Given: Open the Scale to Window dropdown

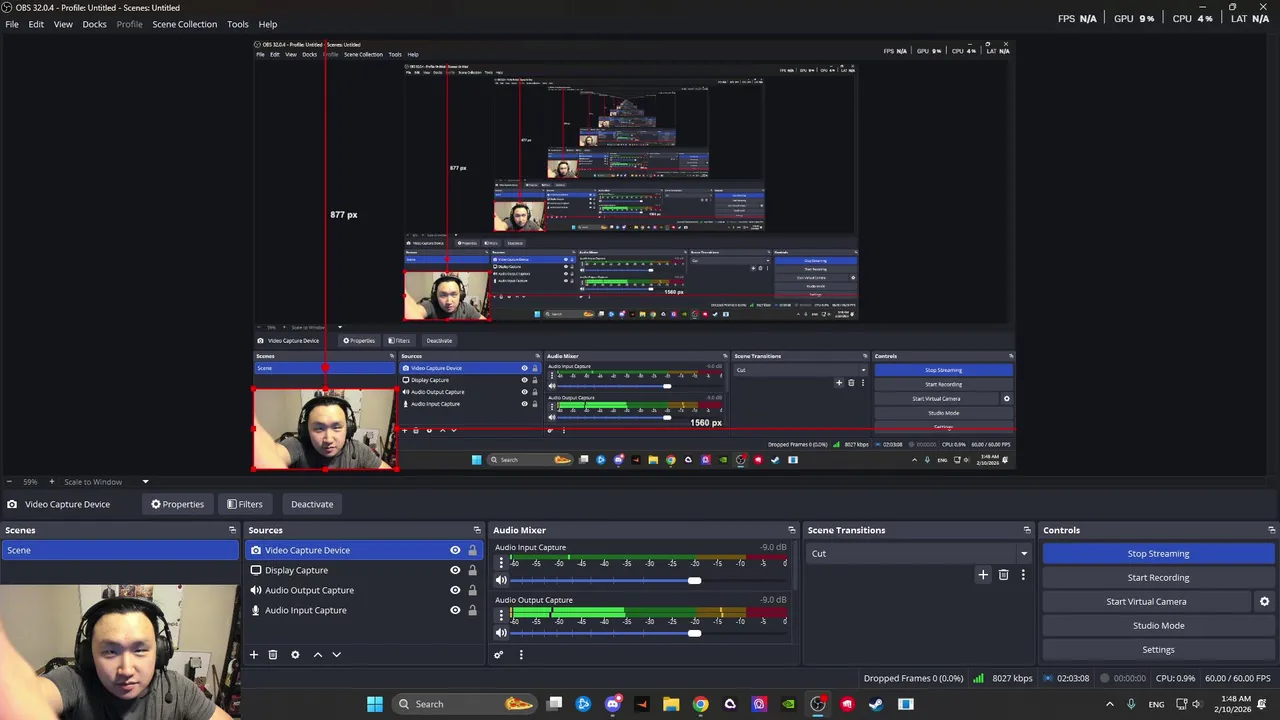Looking at the screenshot, I should [106, 482].
